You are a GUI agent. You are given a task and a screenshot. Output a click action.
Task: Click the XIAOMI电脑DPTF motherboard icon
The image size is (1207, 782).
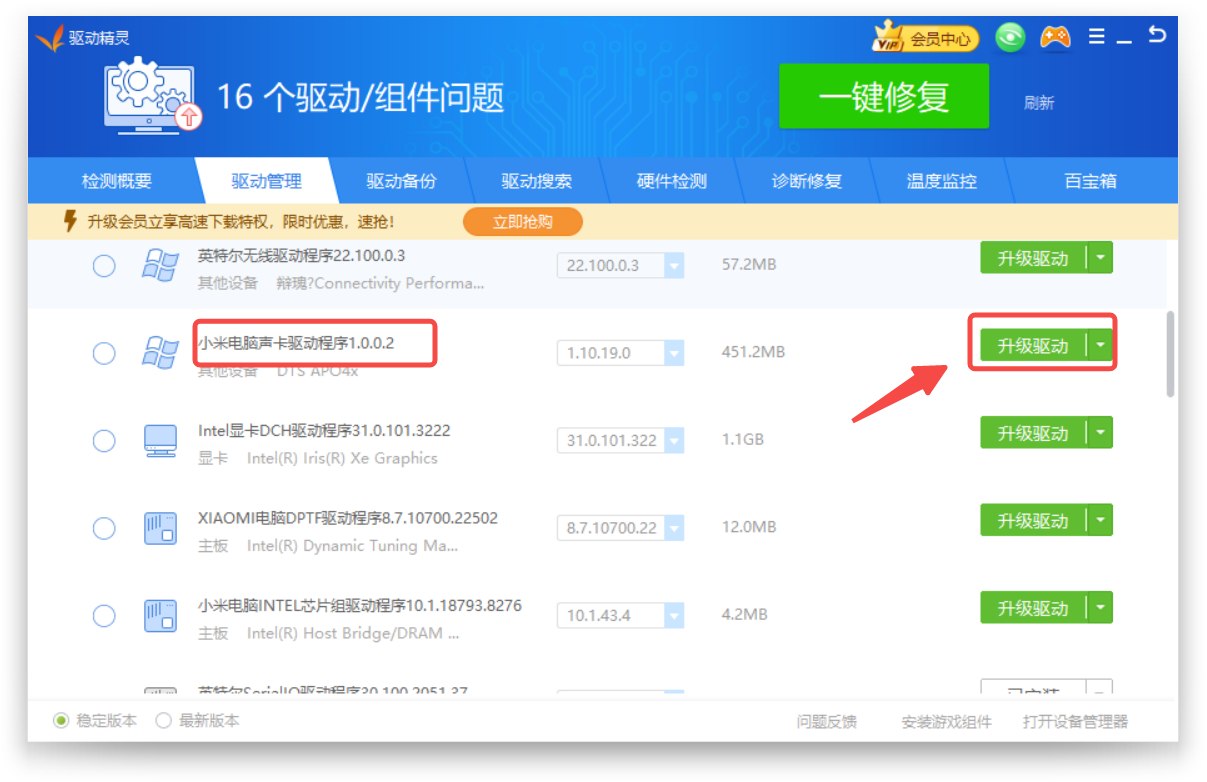click(160, 528)
